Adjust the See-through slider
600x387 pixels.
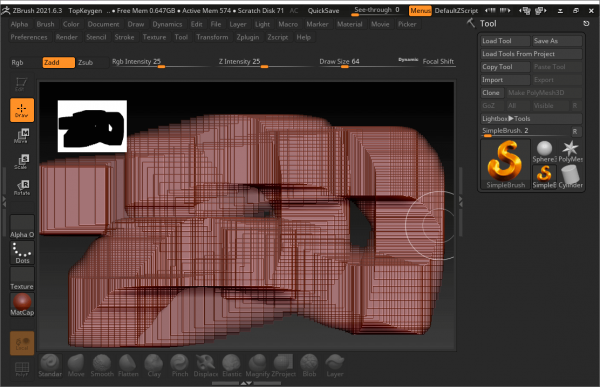[x=377, y=11]
